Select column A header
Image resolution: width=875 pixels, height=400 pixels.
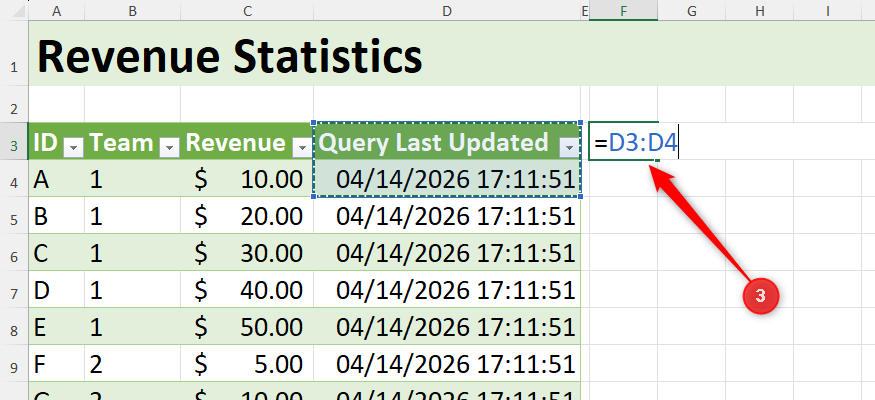click(56, 10)
